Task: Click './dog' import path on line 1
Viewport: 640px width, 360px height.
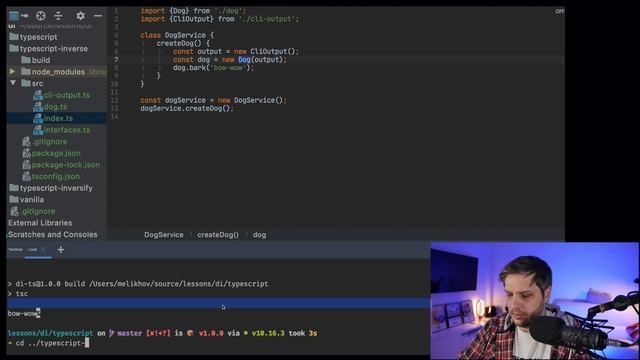Action: pos(228,11)
